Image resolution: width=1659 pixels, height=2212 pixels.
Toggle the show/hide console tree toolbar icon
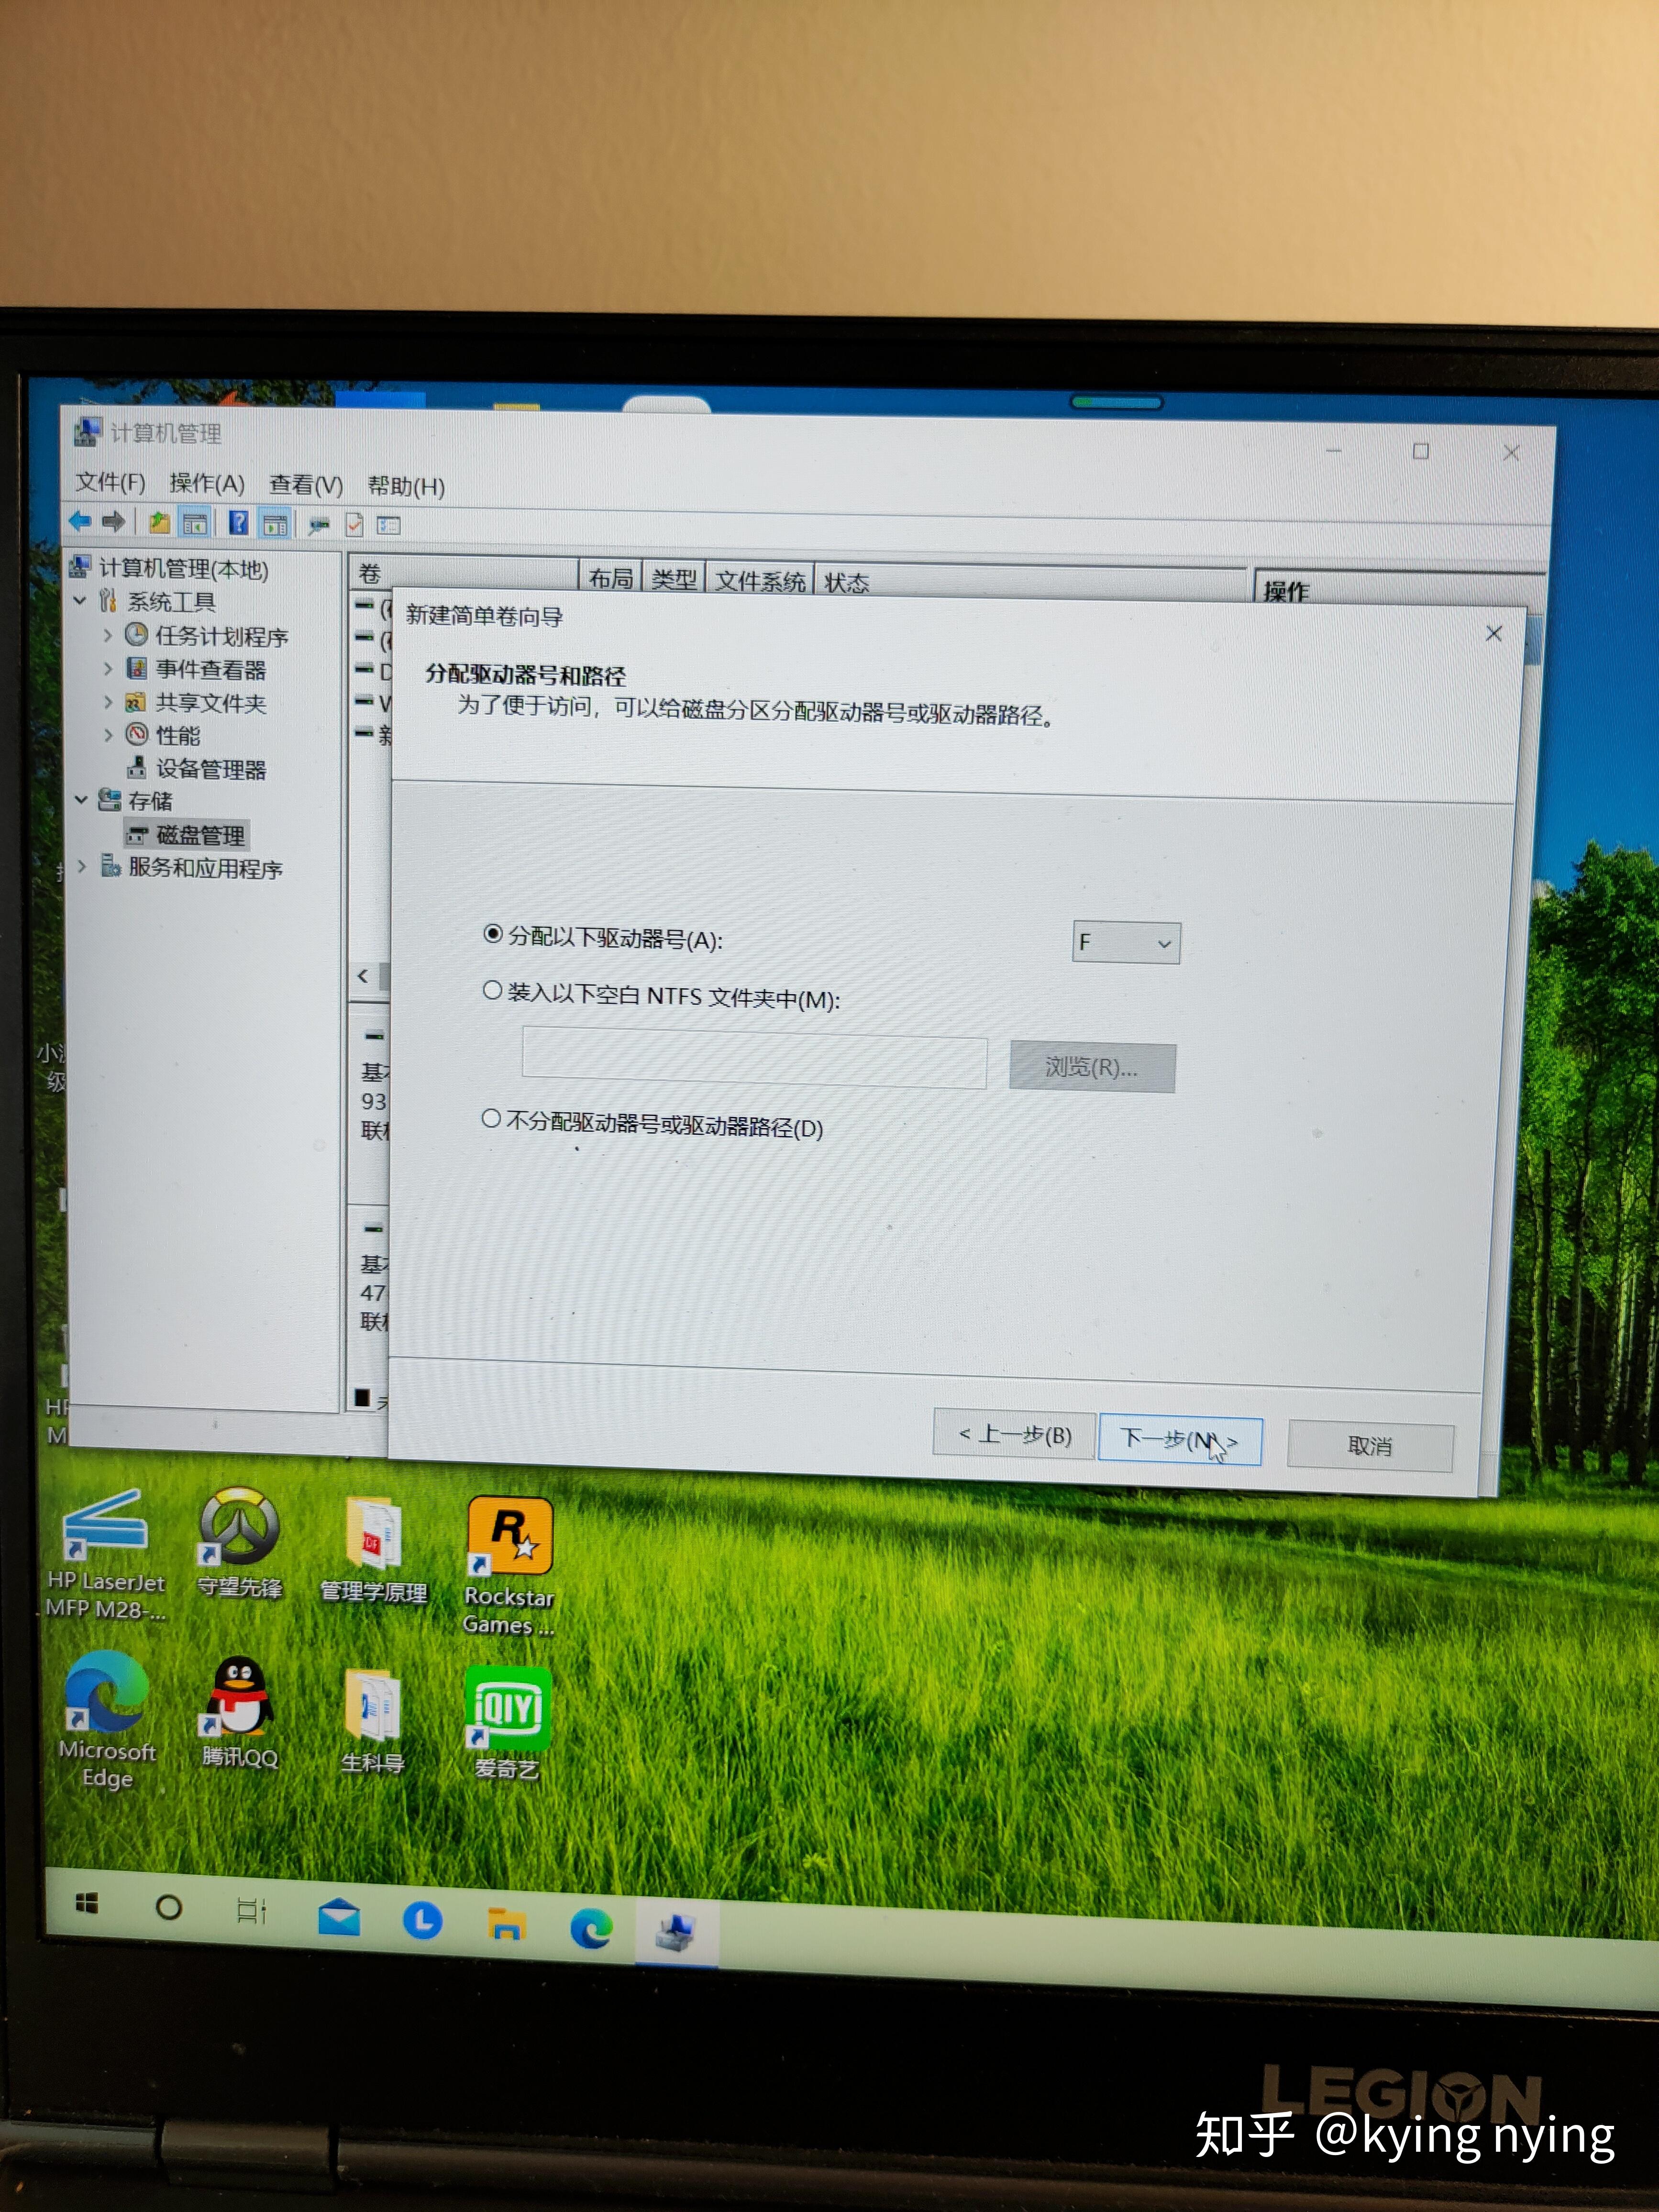tap(194, 522)
